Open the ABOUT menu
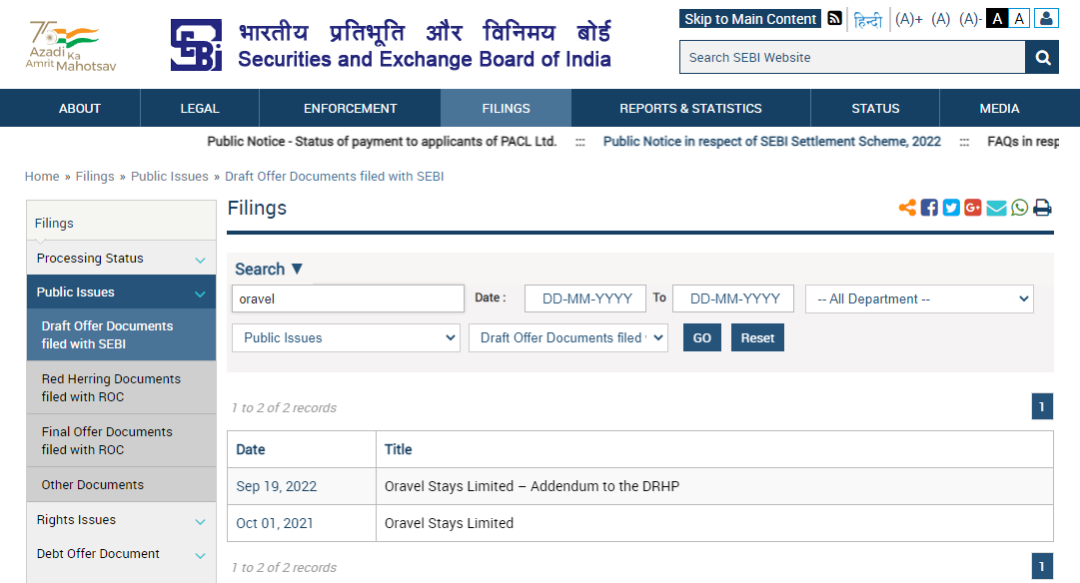Image resolution: width=1080 pixels, height=583 pixels. (x=79, y=108)
